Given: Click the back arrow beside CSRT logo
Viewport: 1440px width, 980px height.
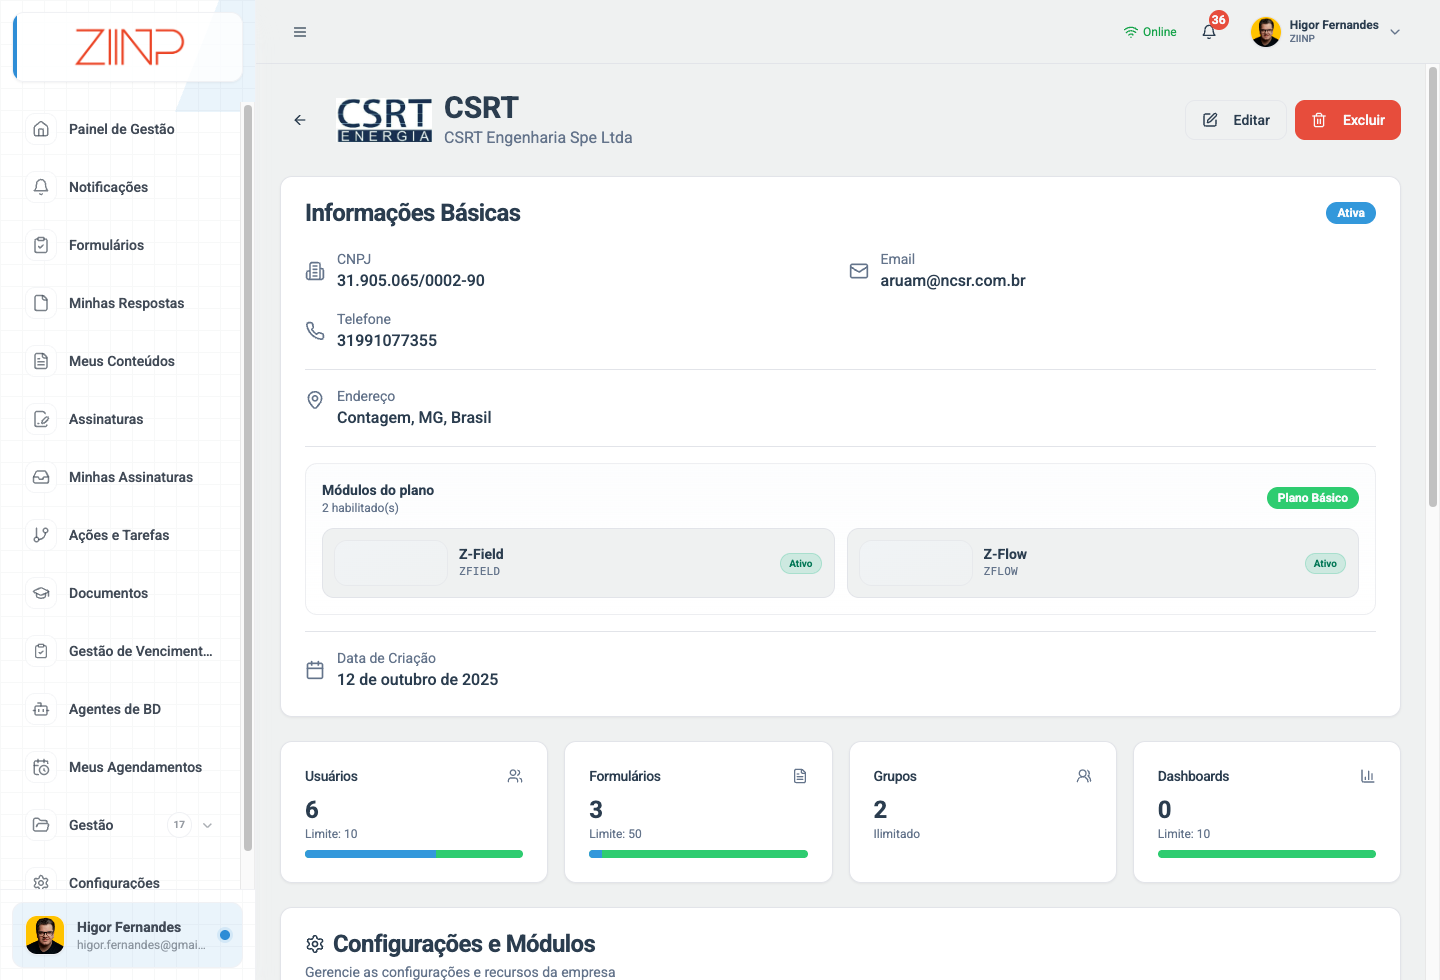Looking at the screenshot, I should pos(300,120).
